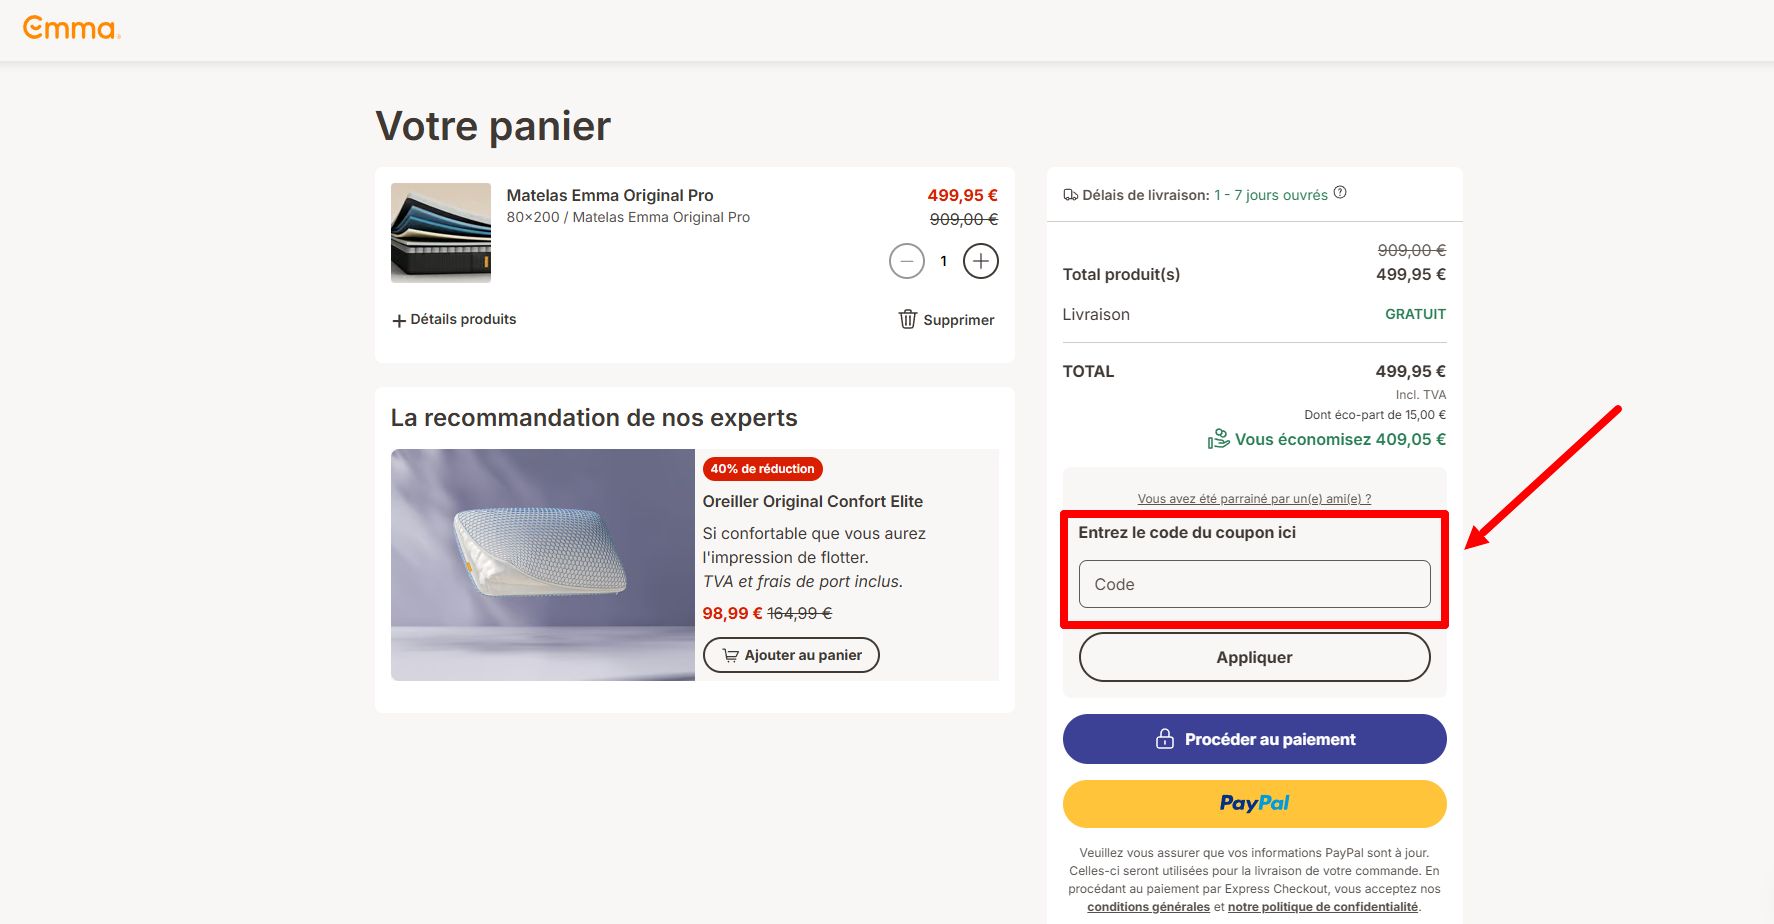The height and width of the screenshot is (924, 1774).
Task: Click the Emma logo in the header
Action: (71, 28)
